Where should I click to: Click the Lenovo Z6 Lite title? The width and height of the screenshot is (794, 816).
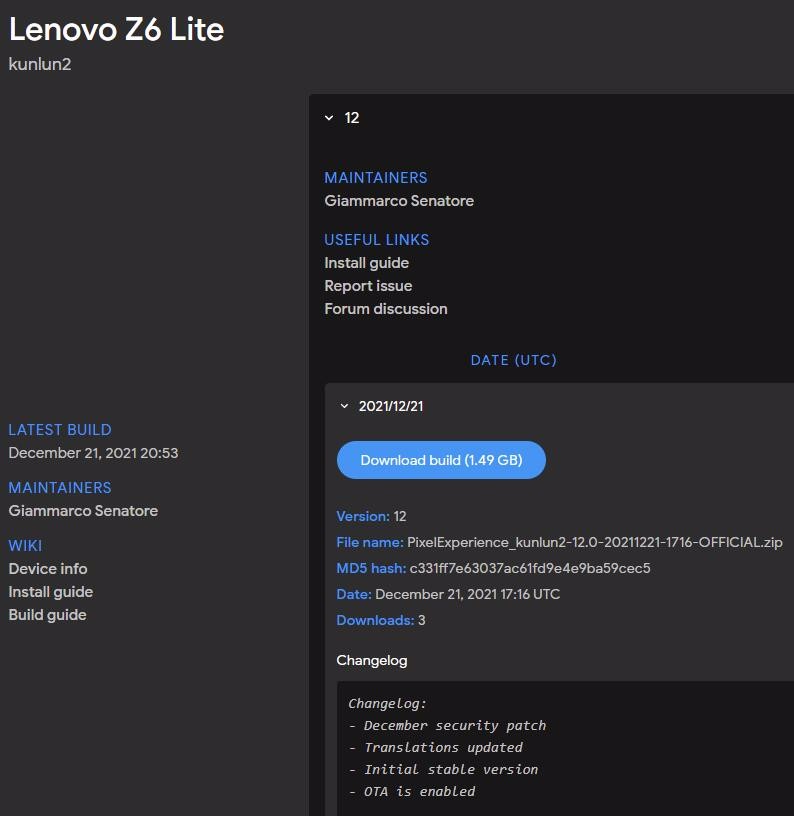click(x=117, y=29)
